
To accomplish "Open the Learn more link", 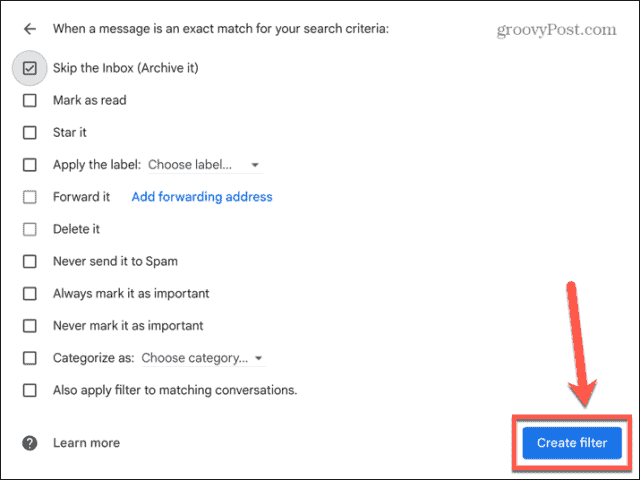I will point(87,443).
